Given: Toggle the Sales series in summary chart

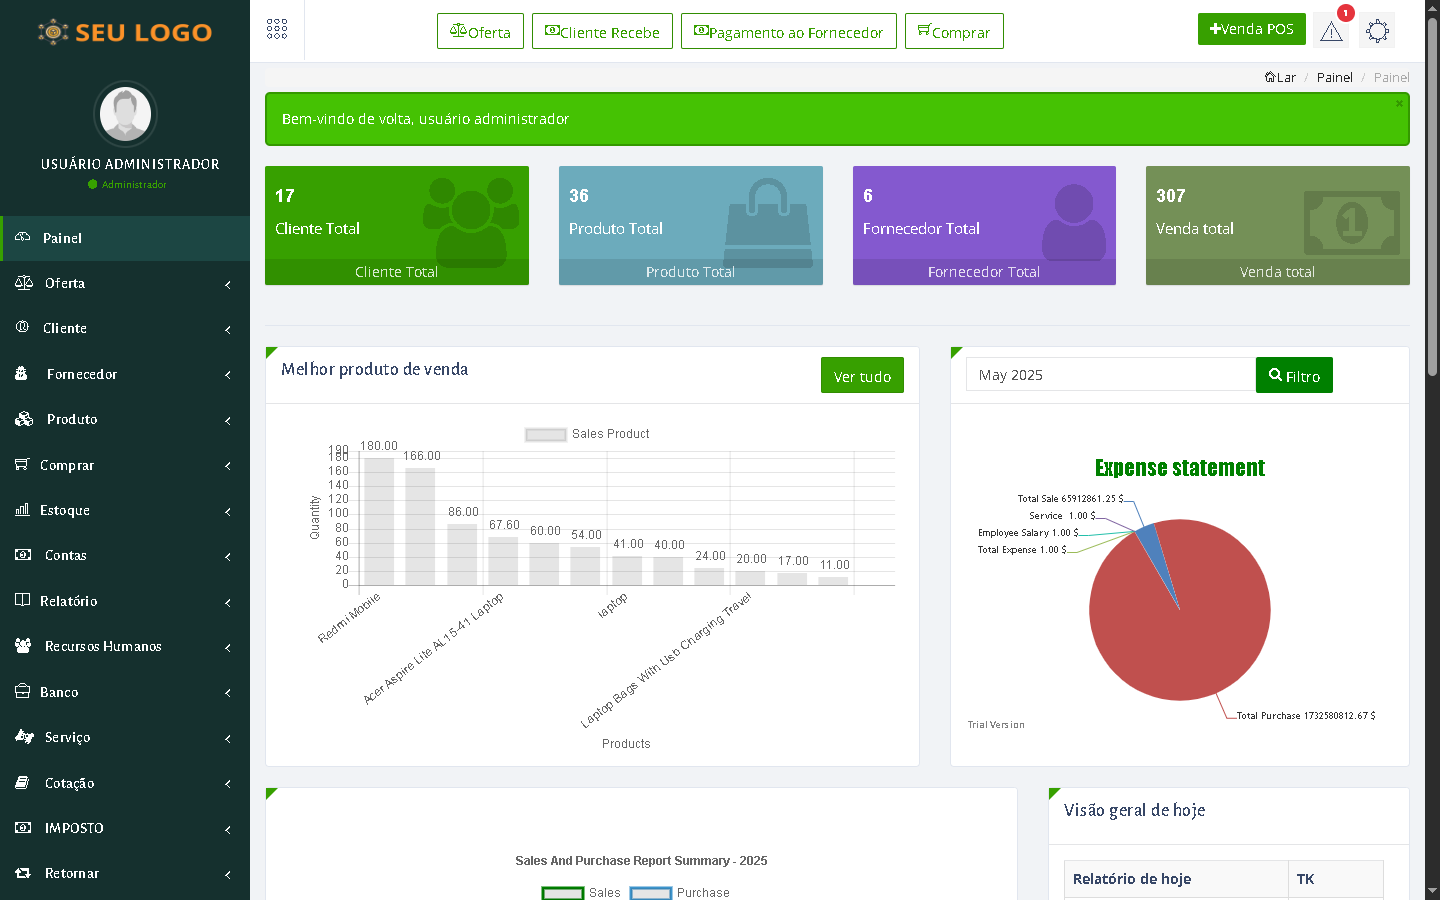Looking at the screenshot, I should (563, 893).
